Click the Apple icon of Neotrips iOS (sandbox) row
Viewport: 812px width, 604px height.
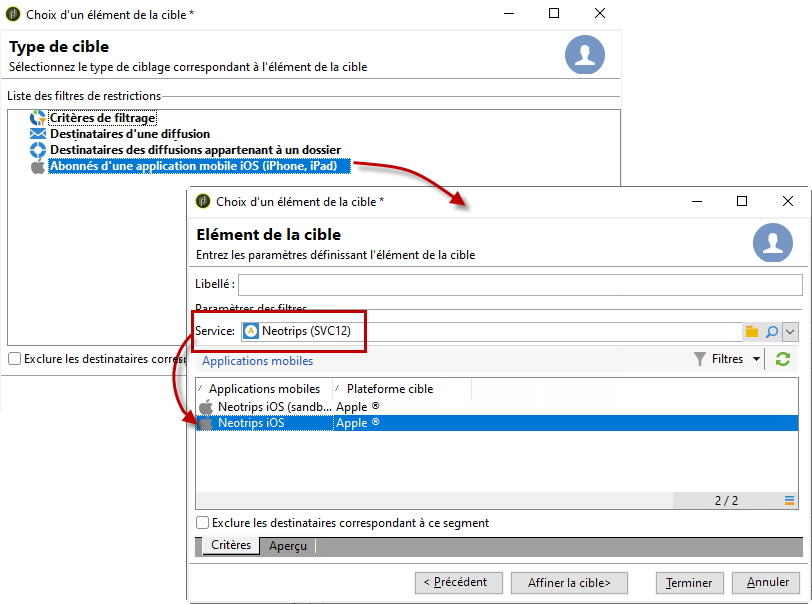tap(206, 407)
